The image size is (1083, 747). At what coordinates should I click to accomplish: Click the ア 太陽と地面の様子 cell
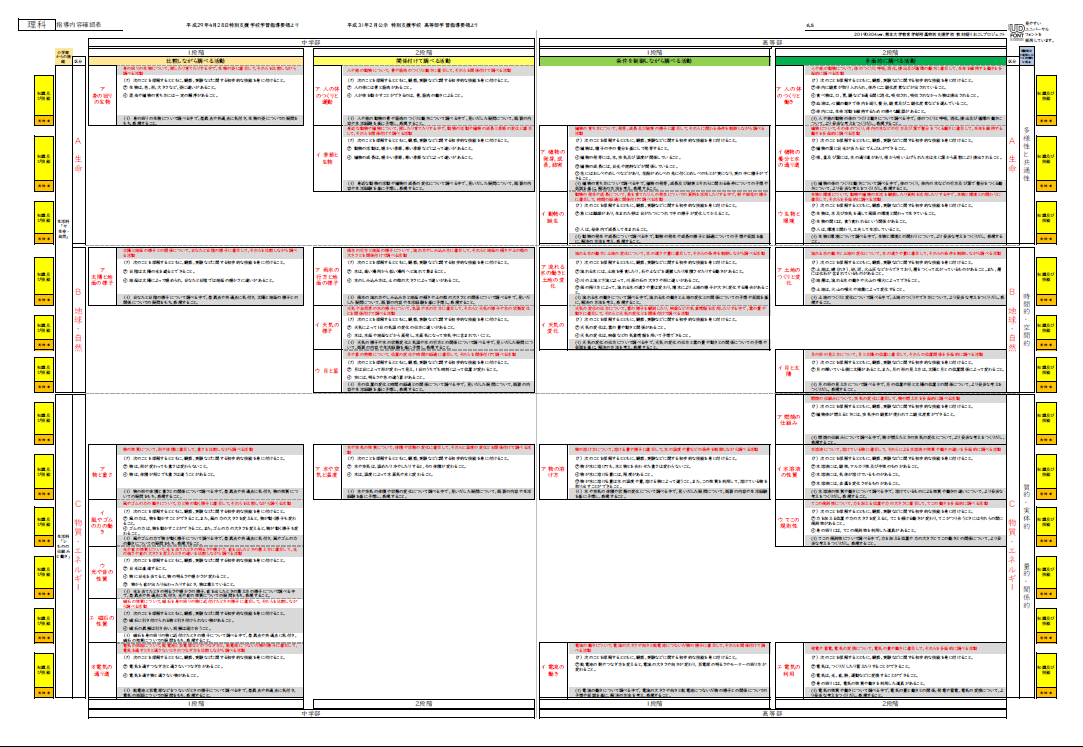[104, 277]
